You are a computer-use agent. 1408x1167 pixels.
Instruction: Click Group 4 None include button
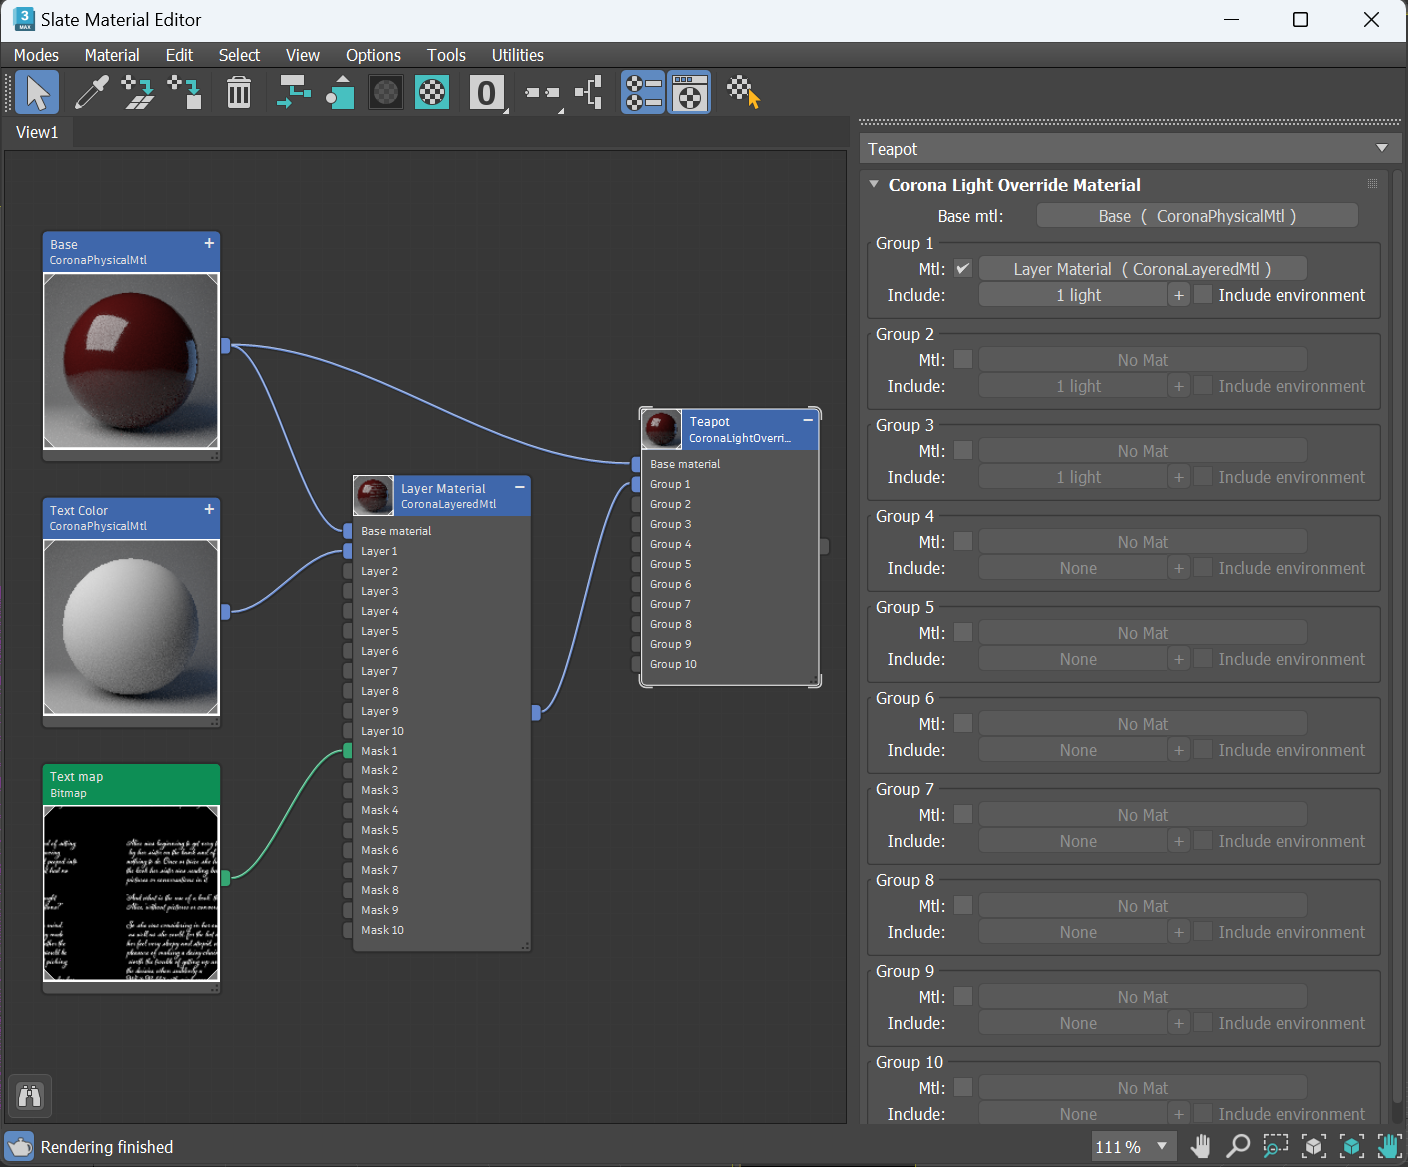coord(1073,568)
